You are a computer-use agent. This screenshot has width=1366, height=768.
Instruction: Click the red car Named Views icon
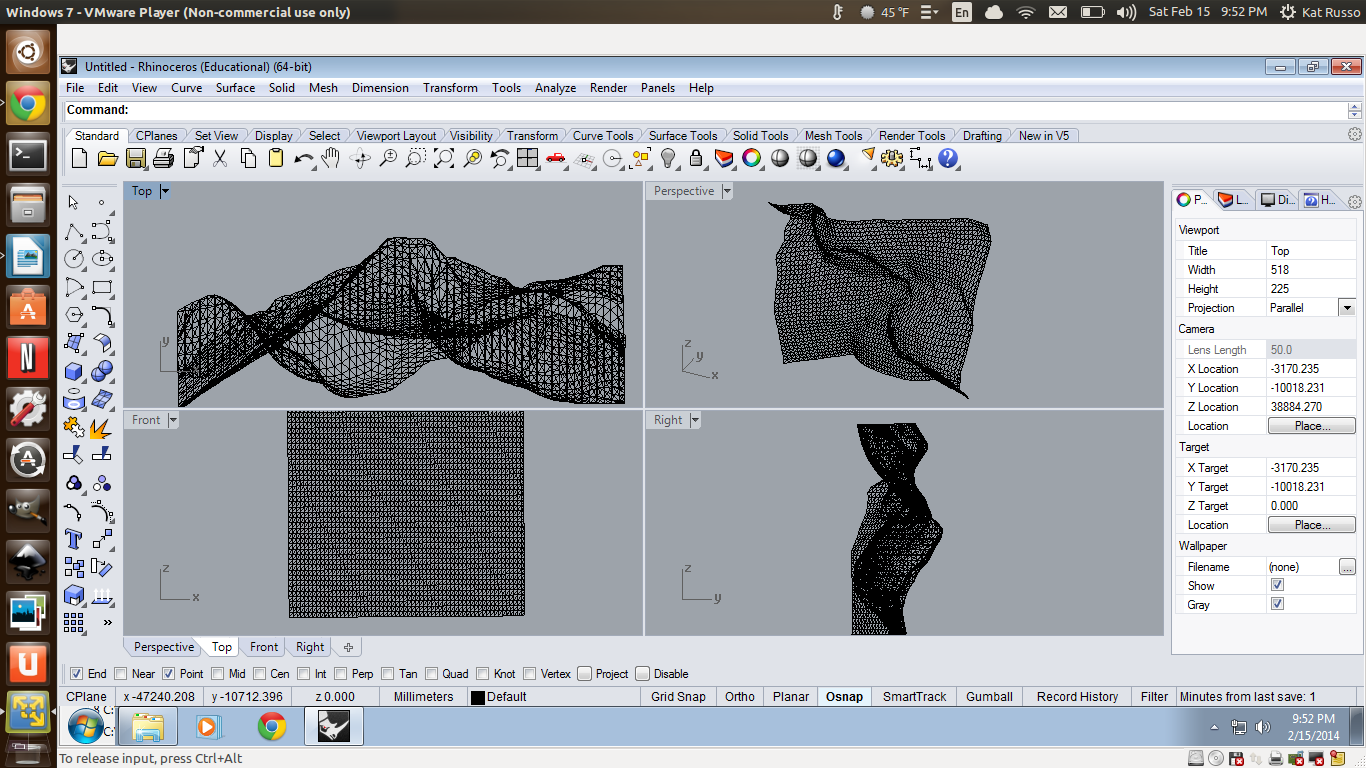coord(556,158)
